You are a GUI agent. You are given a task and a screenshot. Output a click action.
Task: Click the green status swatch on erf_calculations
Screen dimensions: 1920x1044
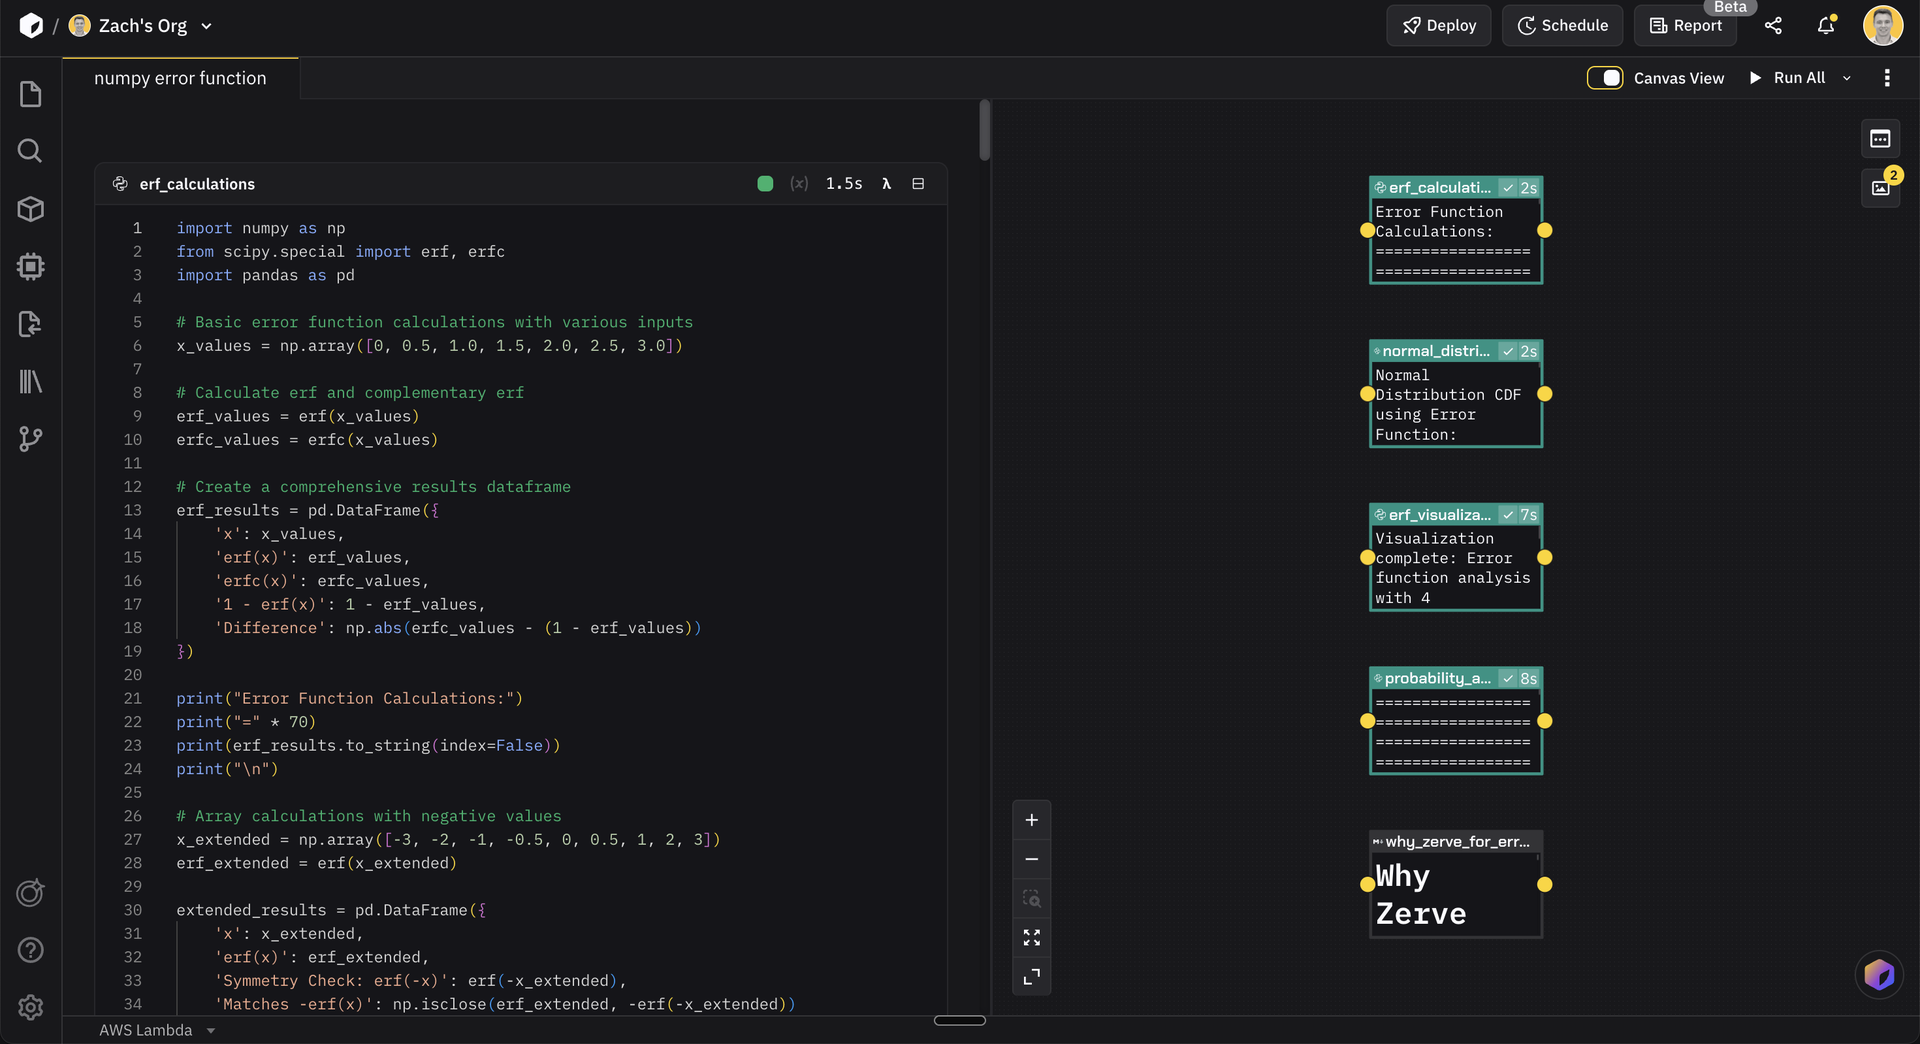point(765,183)
